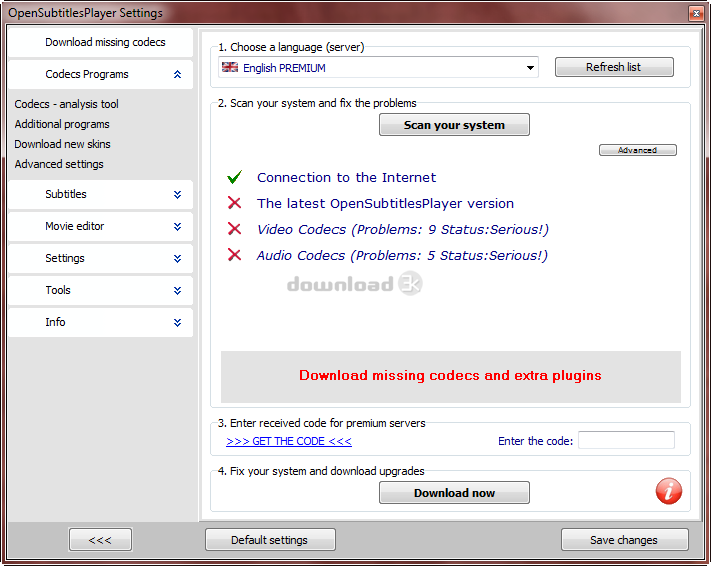Expand the Subtitles section chevron
This screenshot has height=566, width=711.
(x=177, y=195)
